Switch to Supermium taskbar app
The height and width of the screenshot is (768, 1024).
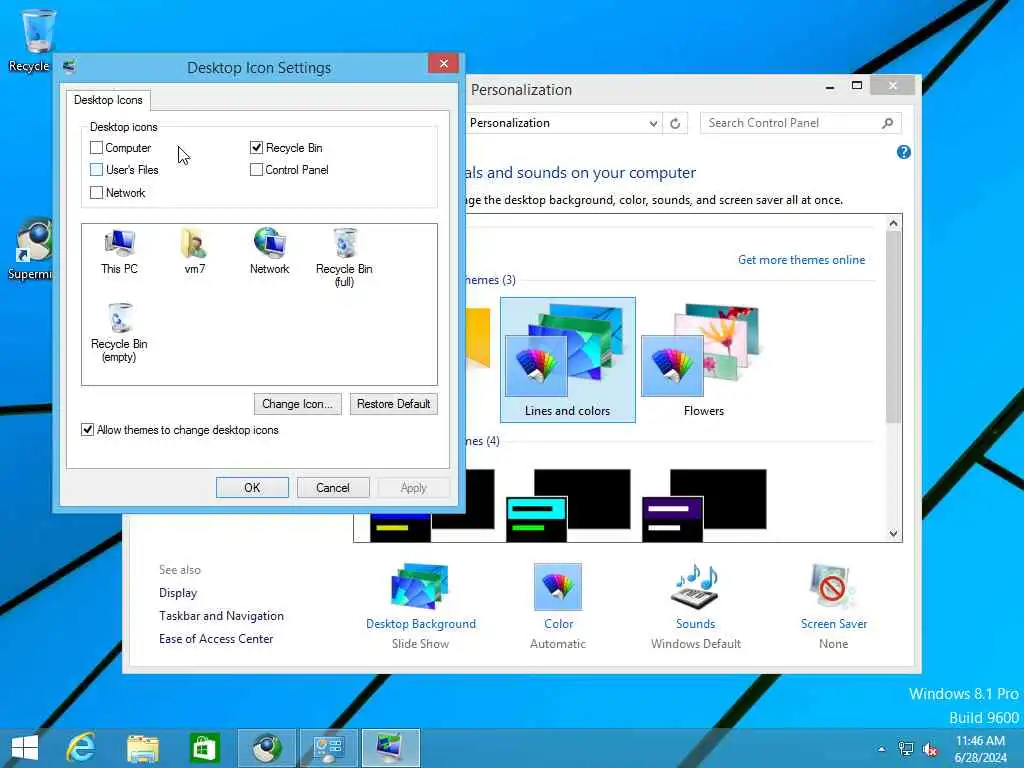(x=266, y=748)
